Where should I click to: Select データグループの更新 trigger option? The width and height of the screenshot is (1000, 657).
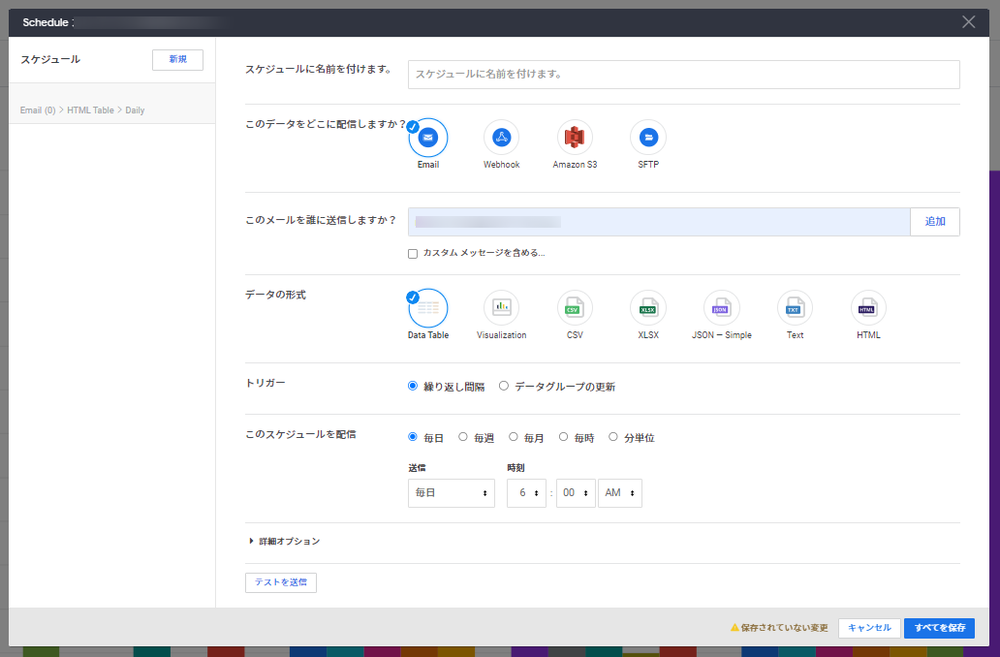(504, 386)
